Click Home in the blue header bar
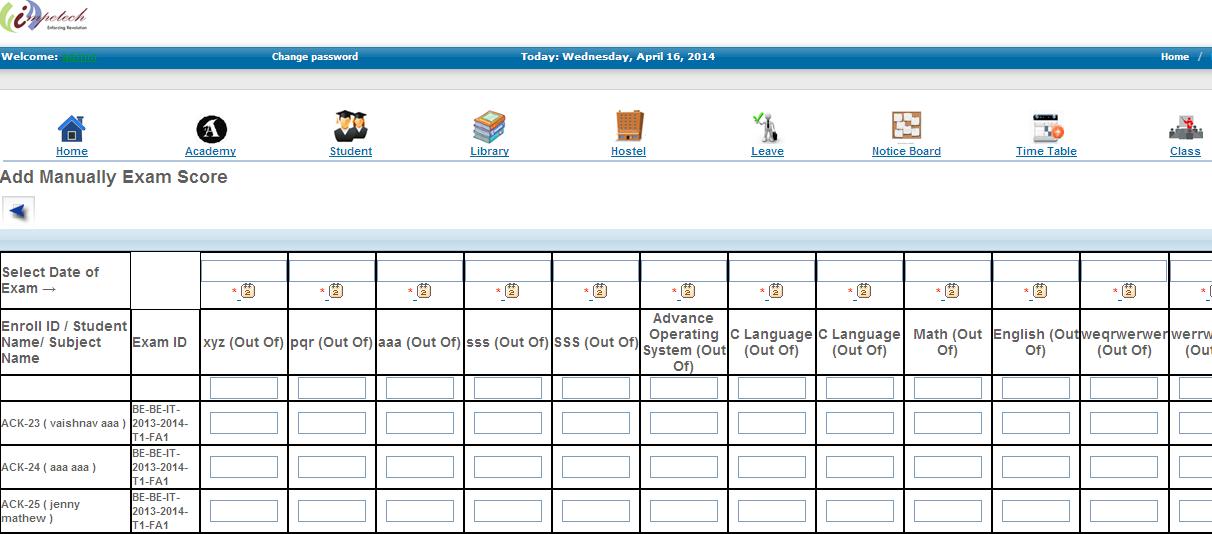The width and height of the screenshot is (1212, 534). 1175,57
